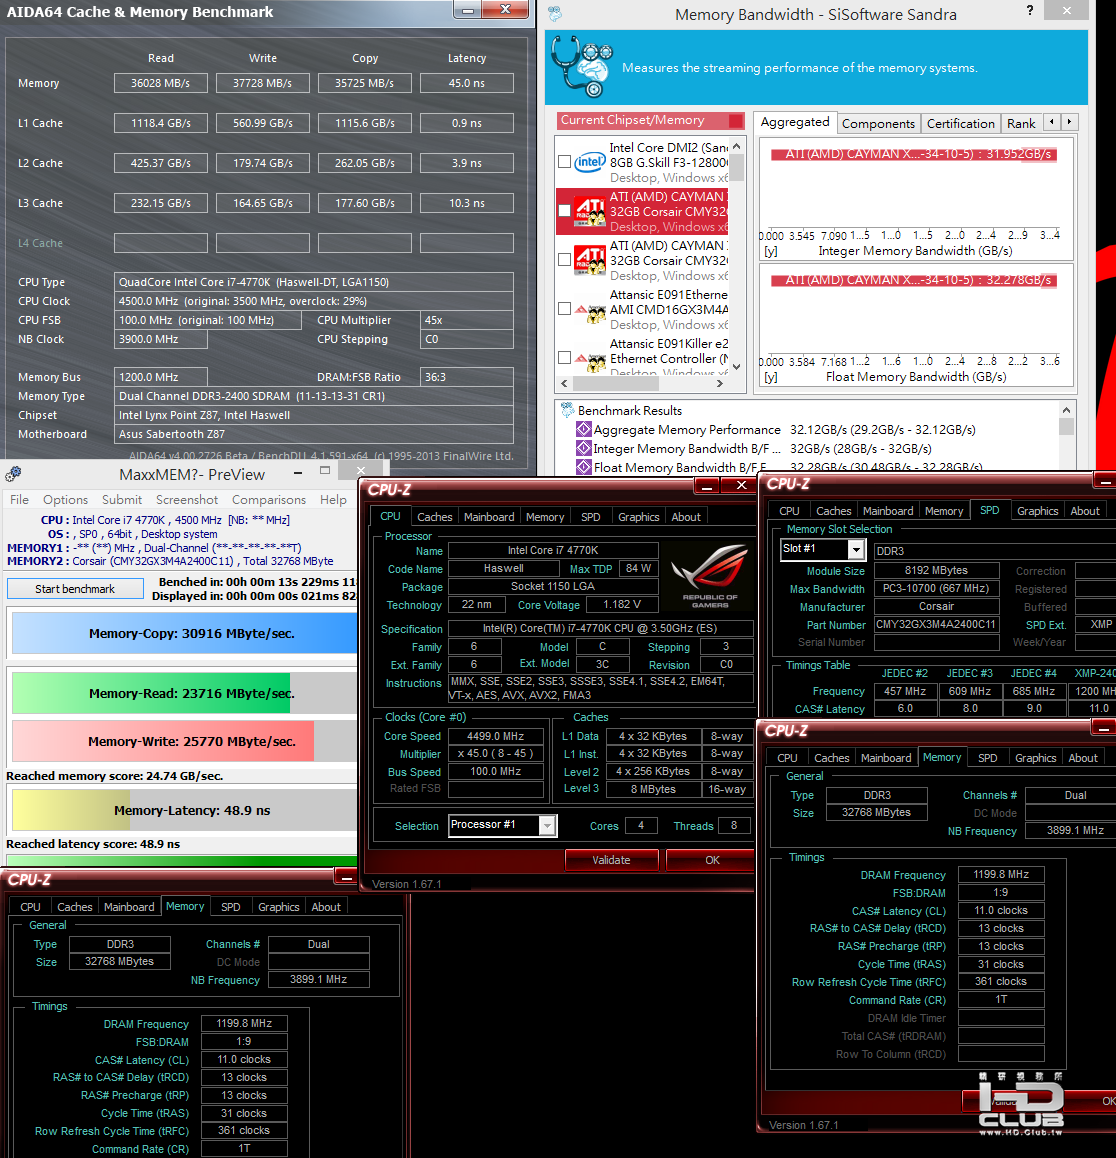The height and width of the screenshot is (1158, 1116).
Task: Click the Attansic E091 Ethernet row icon
Action: tap(590, 312)
